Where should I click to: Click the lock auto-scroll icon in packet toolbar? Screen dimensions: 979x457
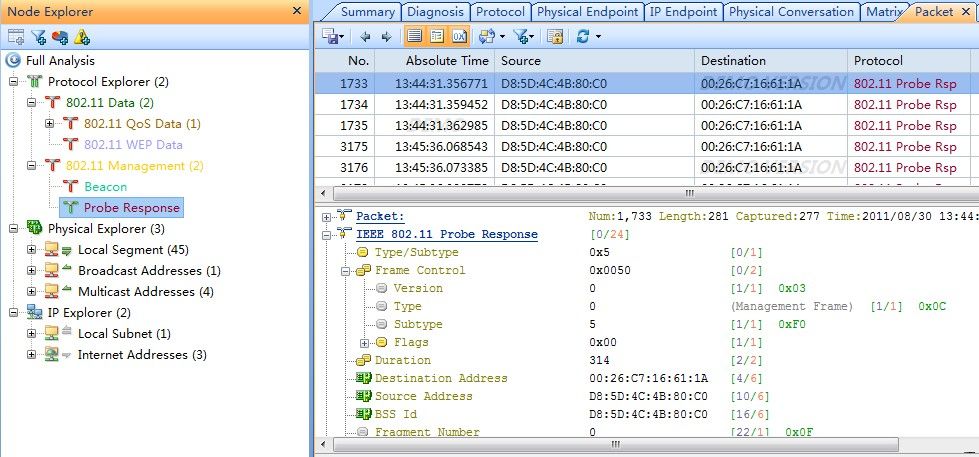(553, 36)
